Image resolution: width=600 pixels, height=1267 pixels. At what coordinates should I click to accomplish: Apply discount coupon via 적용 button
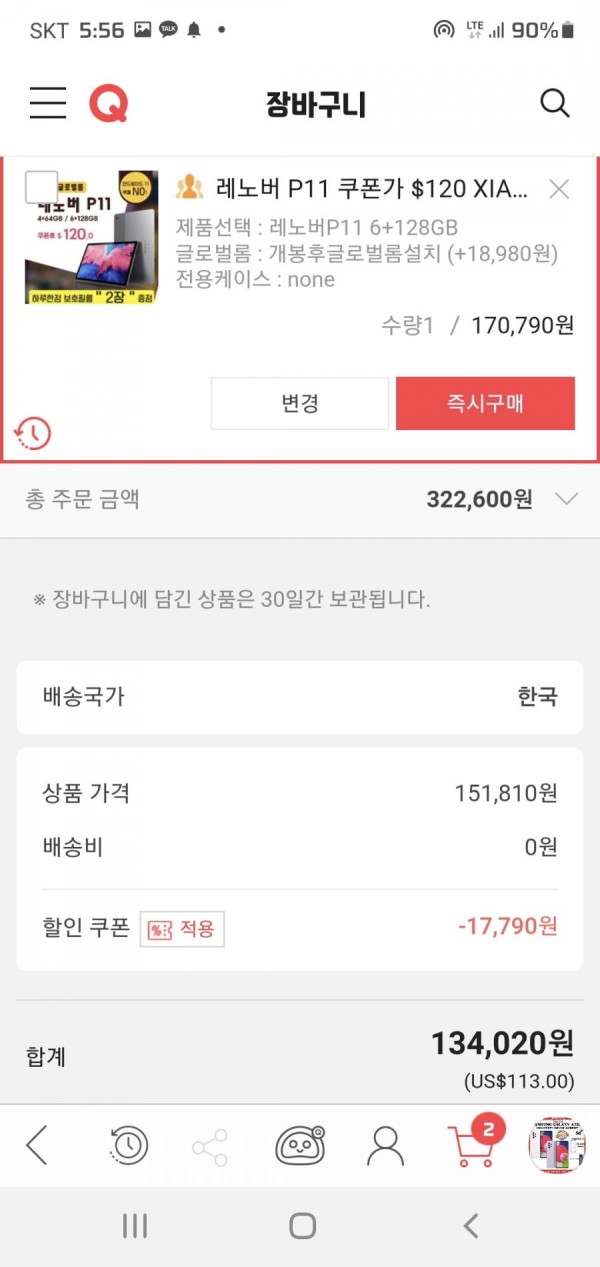click(182, 929)
